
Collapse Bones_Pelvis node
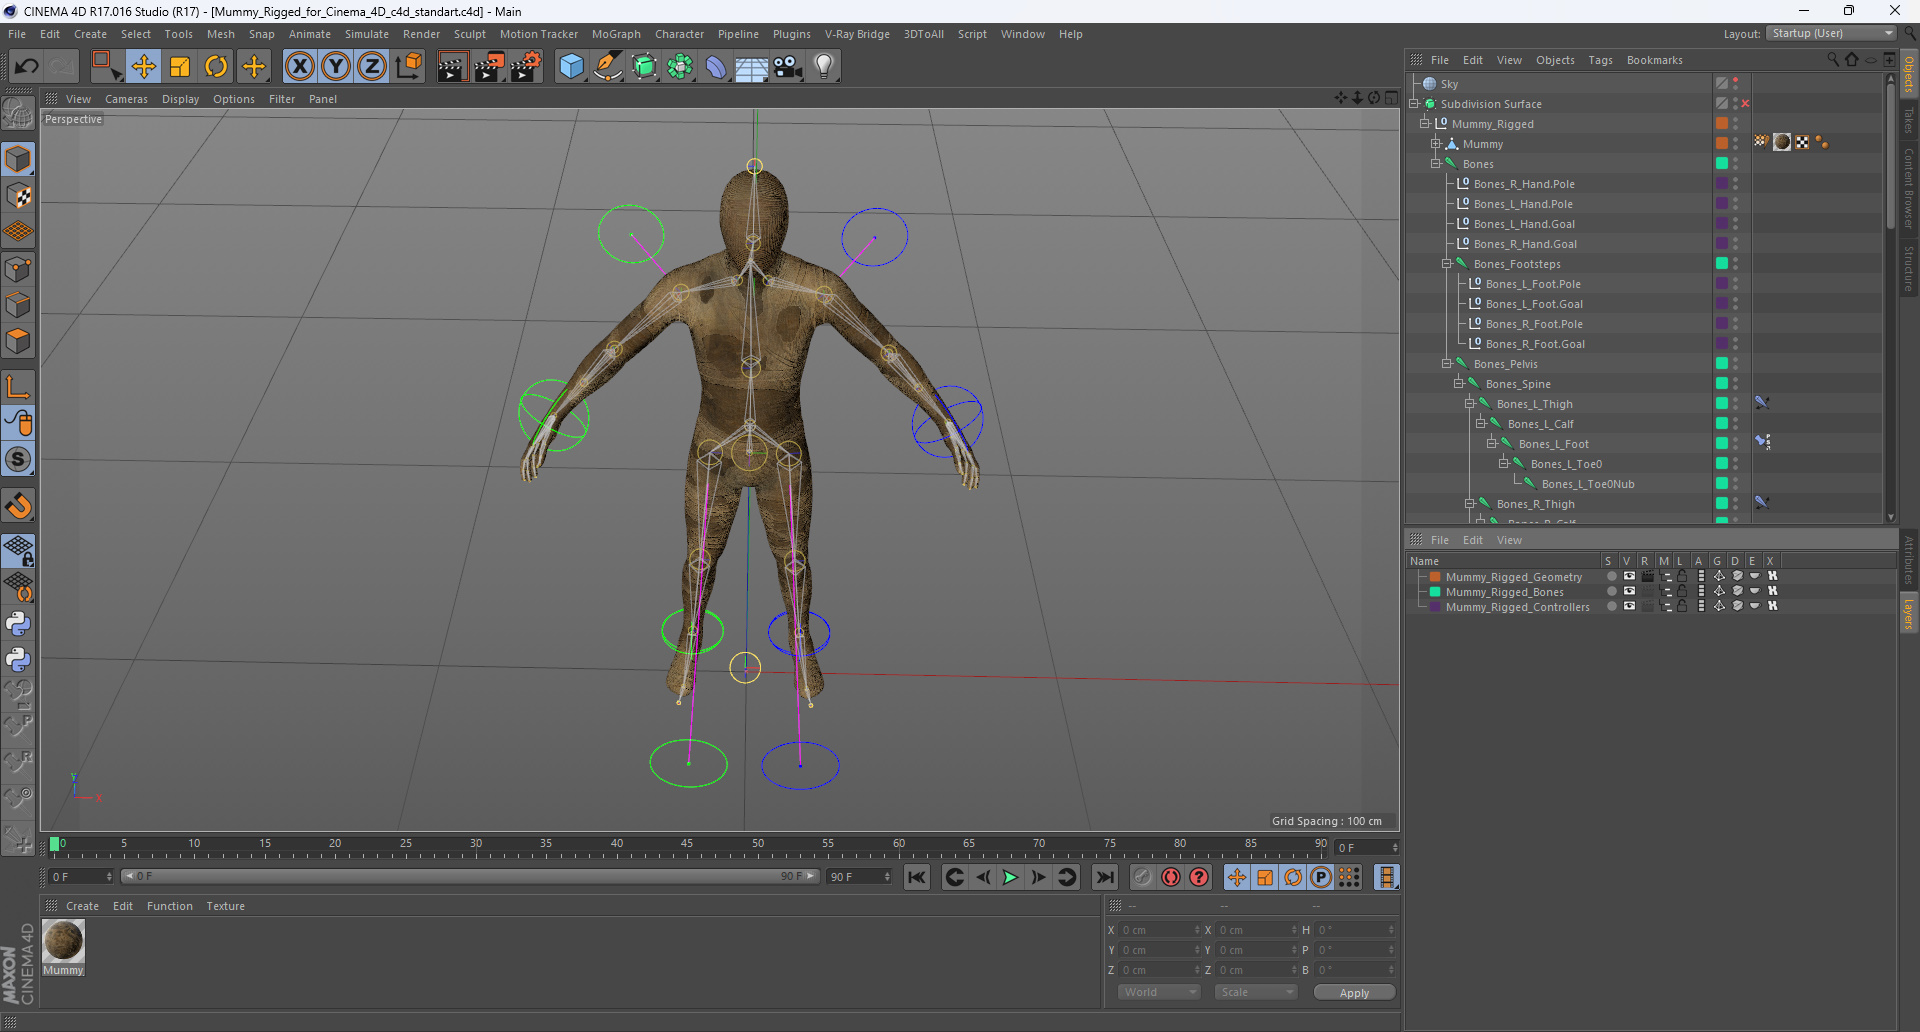pos(1447,363)
